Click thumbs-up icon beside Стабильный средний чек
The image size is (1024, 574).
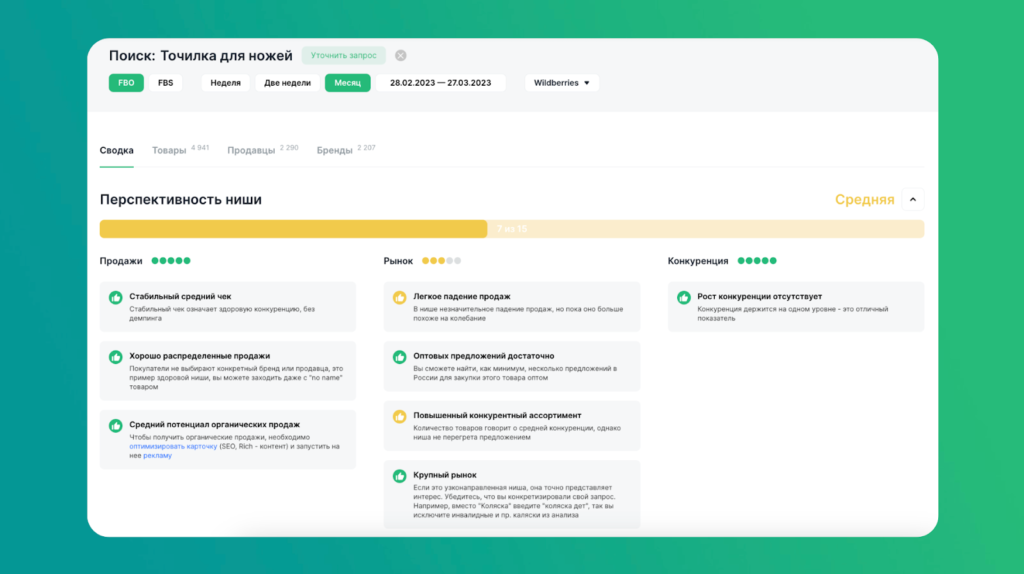pyautogui.click(x=116, y=298)
